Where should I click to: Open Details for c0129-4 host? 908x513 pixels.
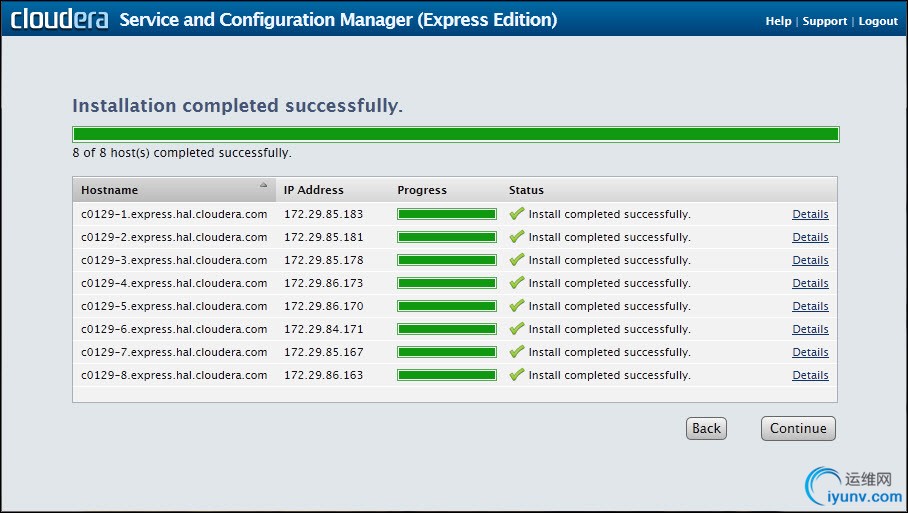[x=810, y=283]
